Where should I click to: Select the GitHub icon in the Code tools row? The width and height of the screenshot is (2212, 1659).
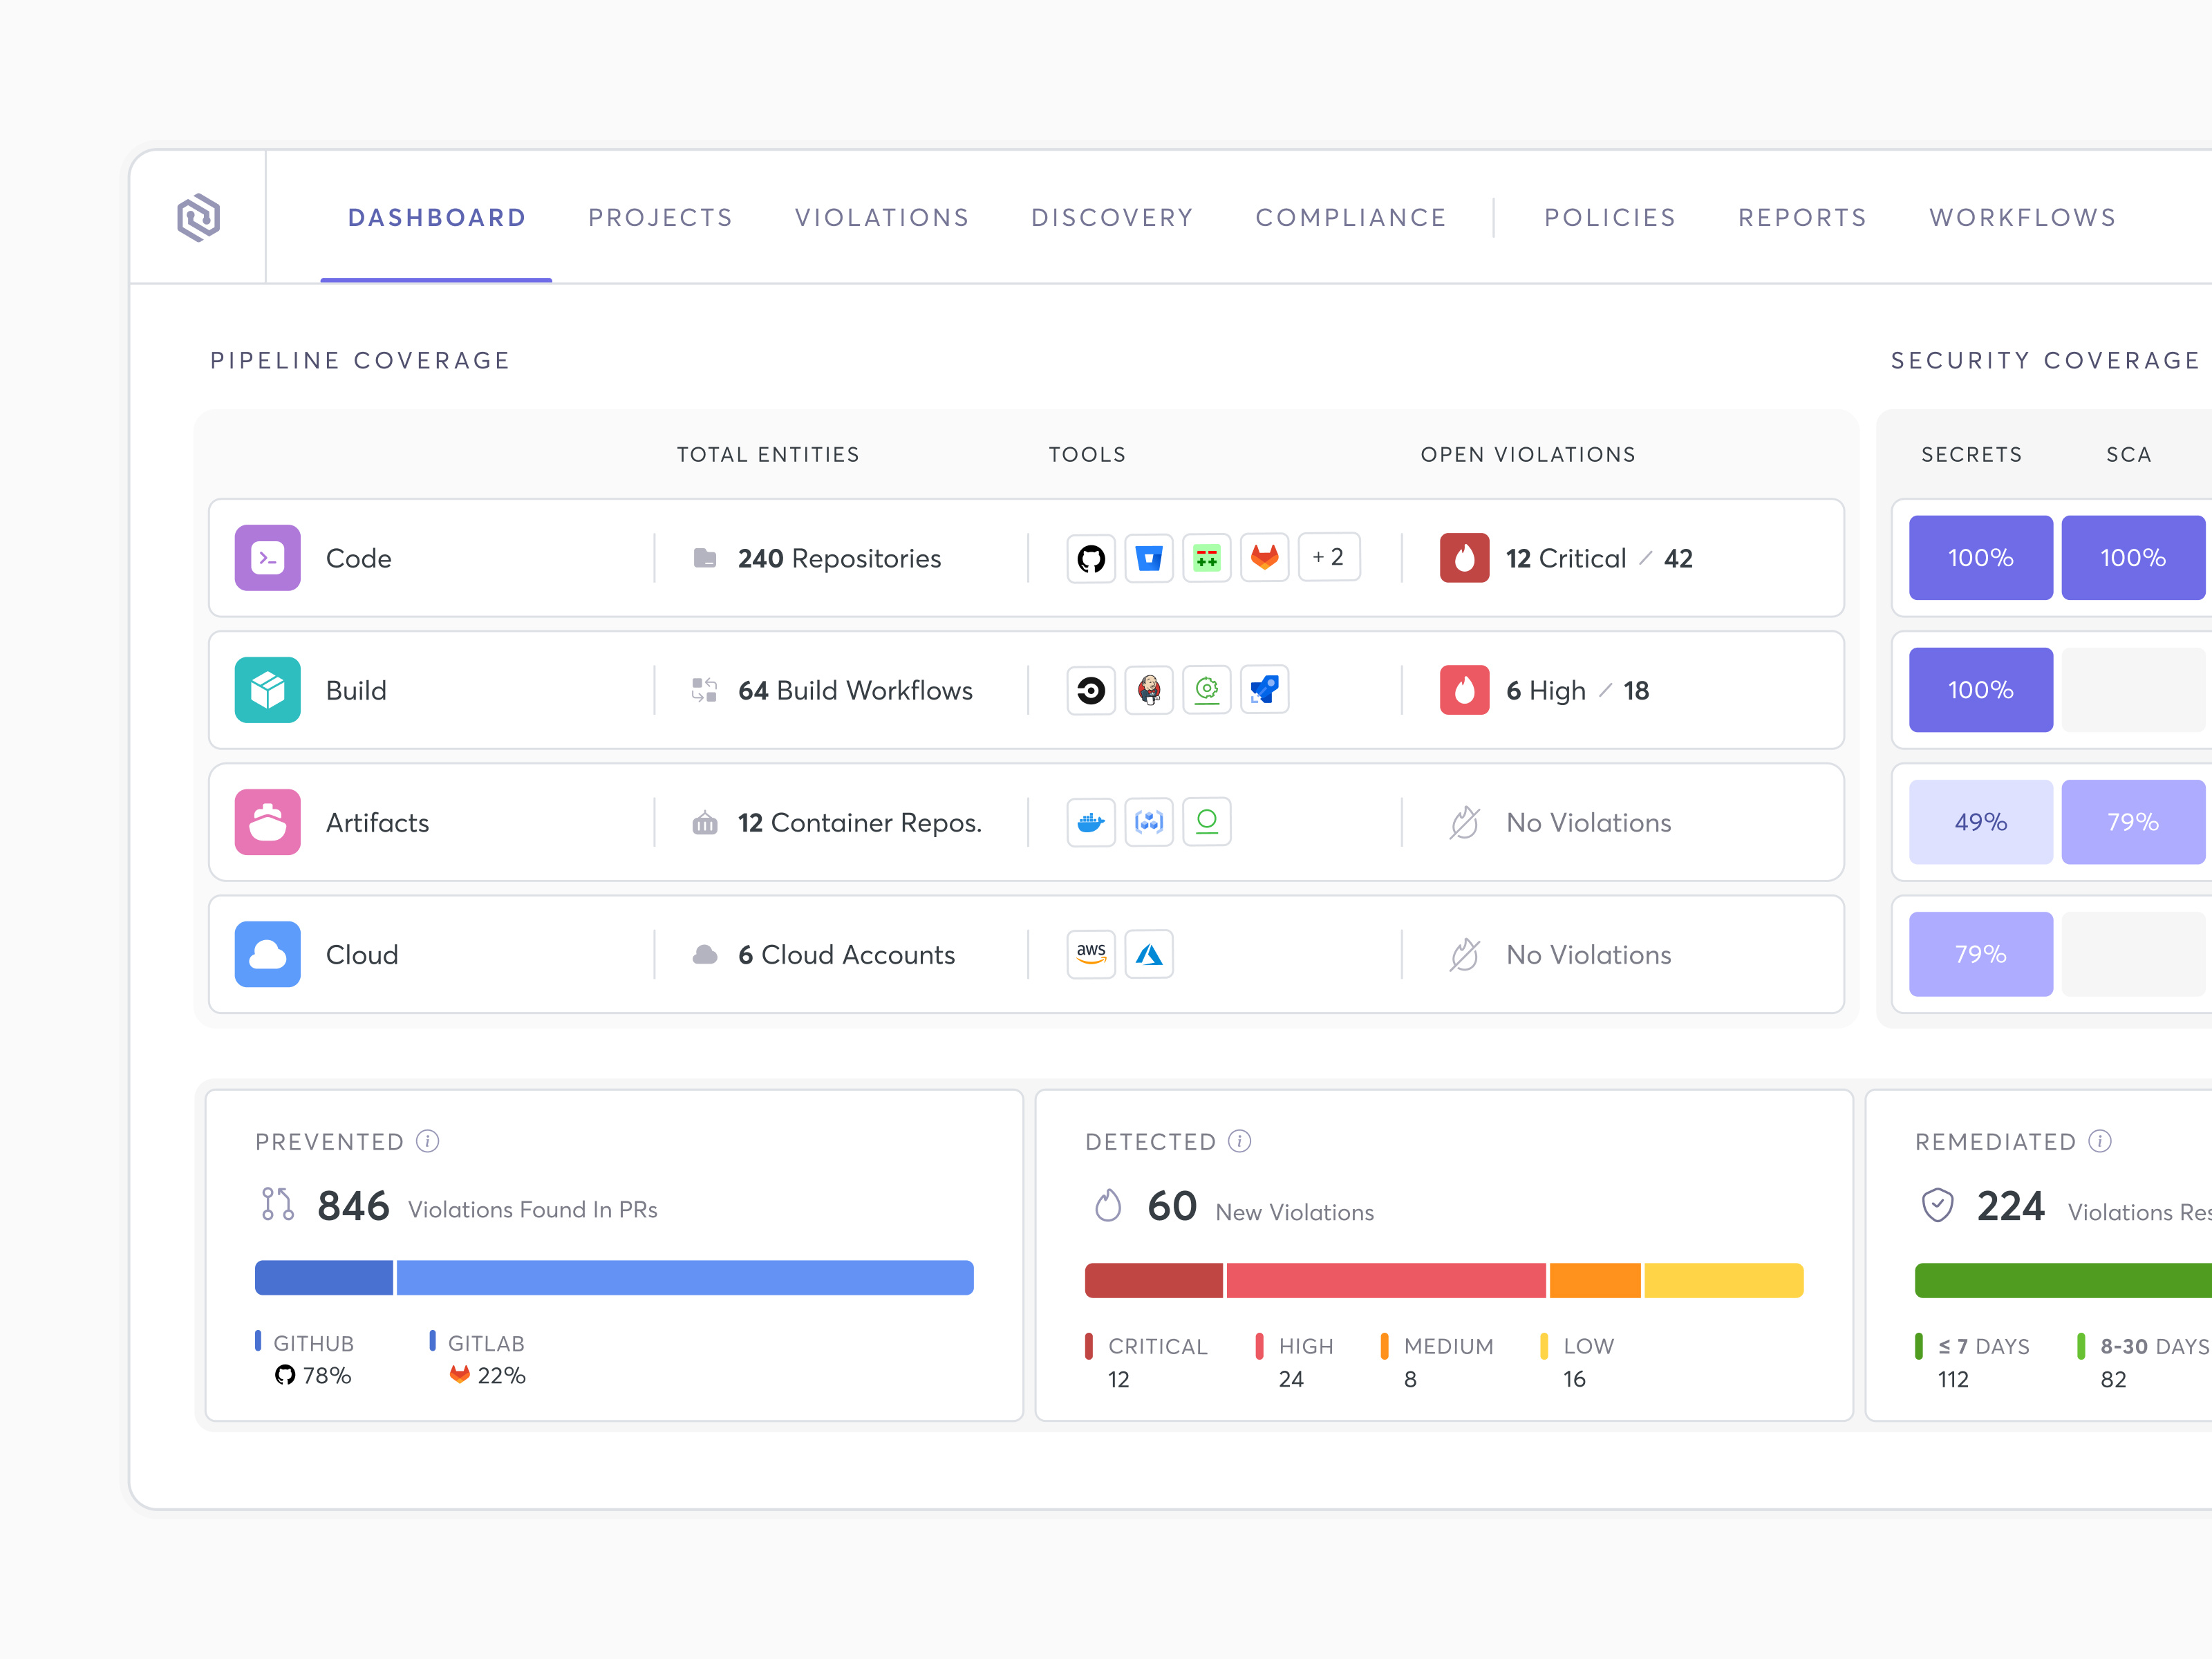(1091, 558)
